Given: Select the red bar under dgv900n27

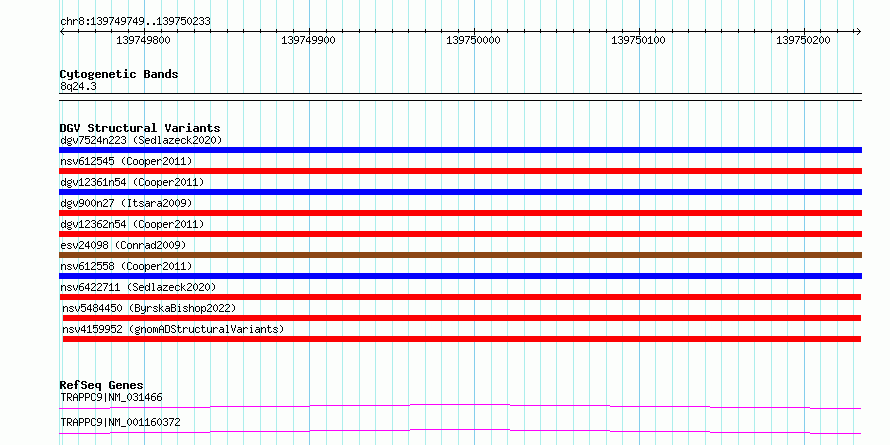Looking at the screenshot, I should click(460, 213).
